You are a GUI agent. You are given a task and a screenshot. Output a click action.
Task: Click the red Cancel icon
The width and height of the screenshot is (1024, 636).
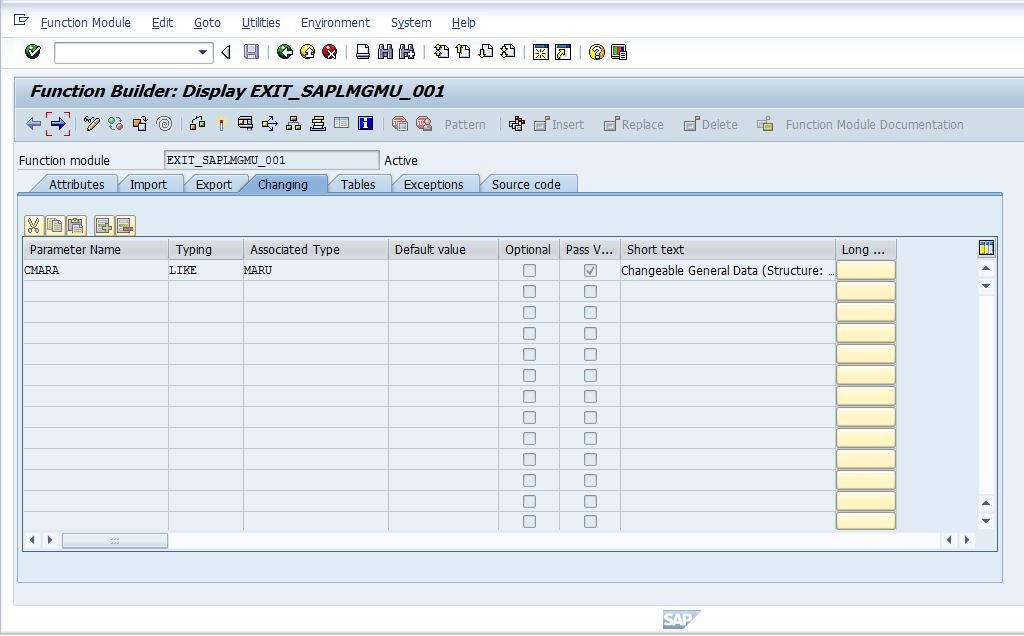point(330,52)
